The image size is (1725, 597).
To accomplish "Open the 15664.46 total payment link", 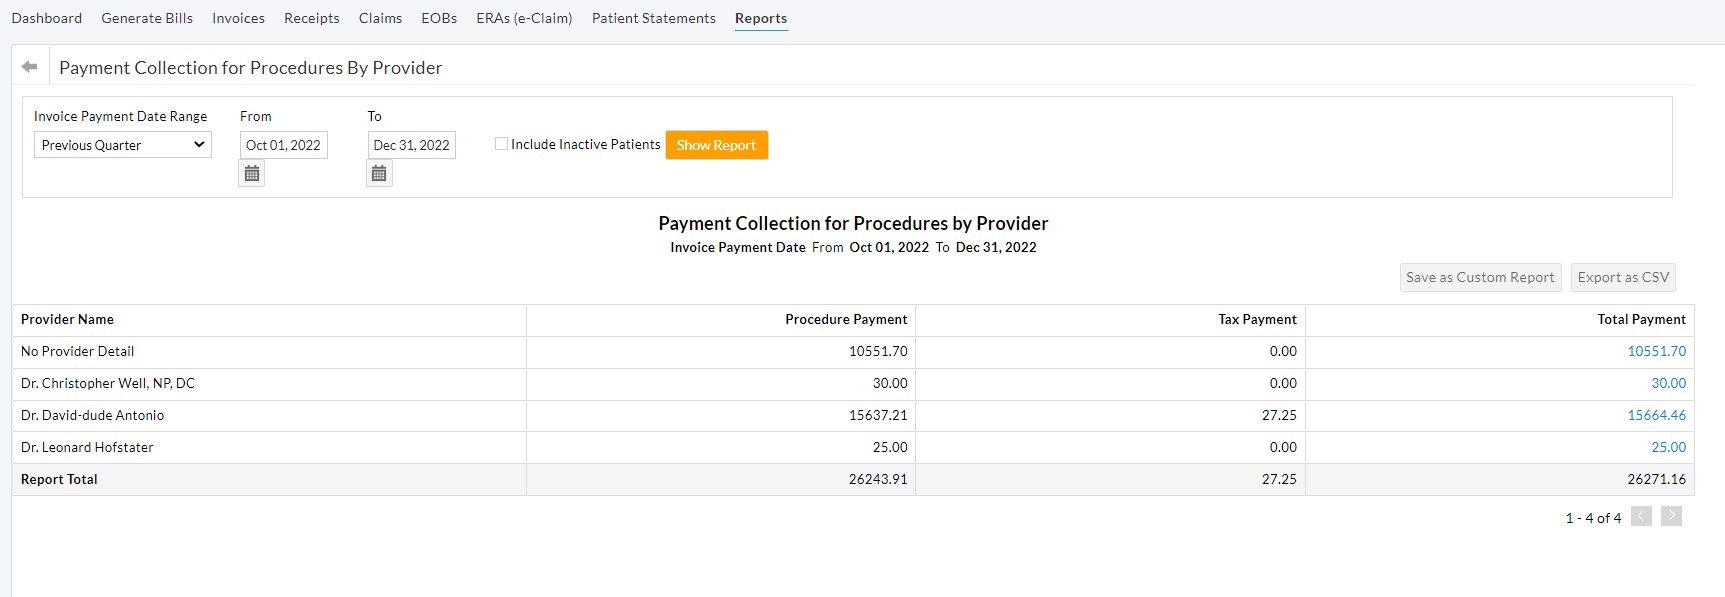I will tap(1658, 415).
